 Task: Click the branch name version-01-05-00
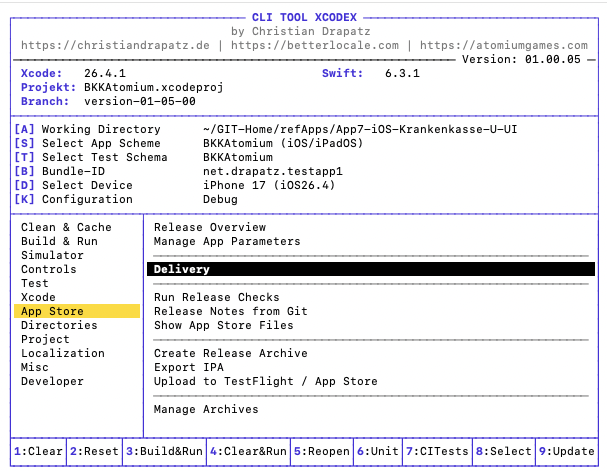[140, 101]
